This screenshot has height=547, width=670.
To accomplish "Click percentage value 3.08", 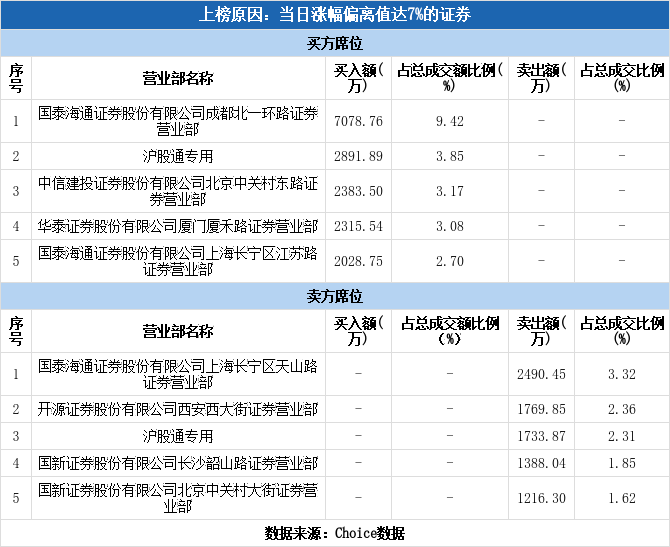I will tap(450, 226).
